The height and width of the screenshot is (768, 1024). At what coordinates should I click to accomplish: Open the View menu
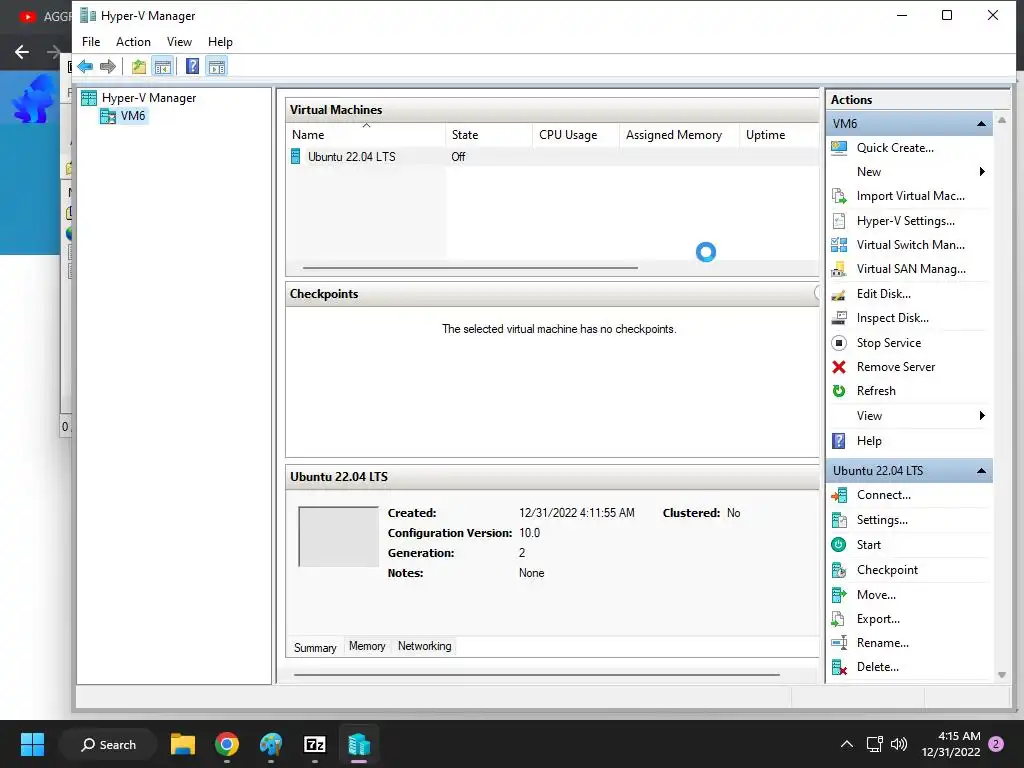(179, 42)
